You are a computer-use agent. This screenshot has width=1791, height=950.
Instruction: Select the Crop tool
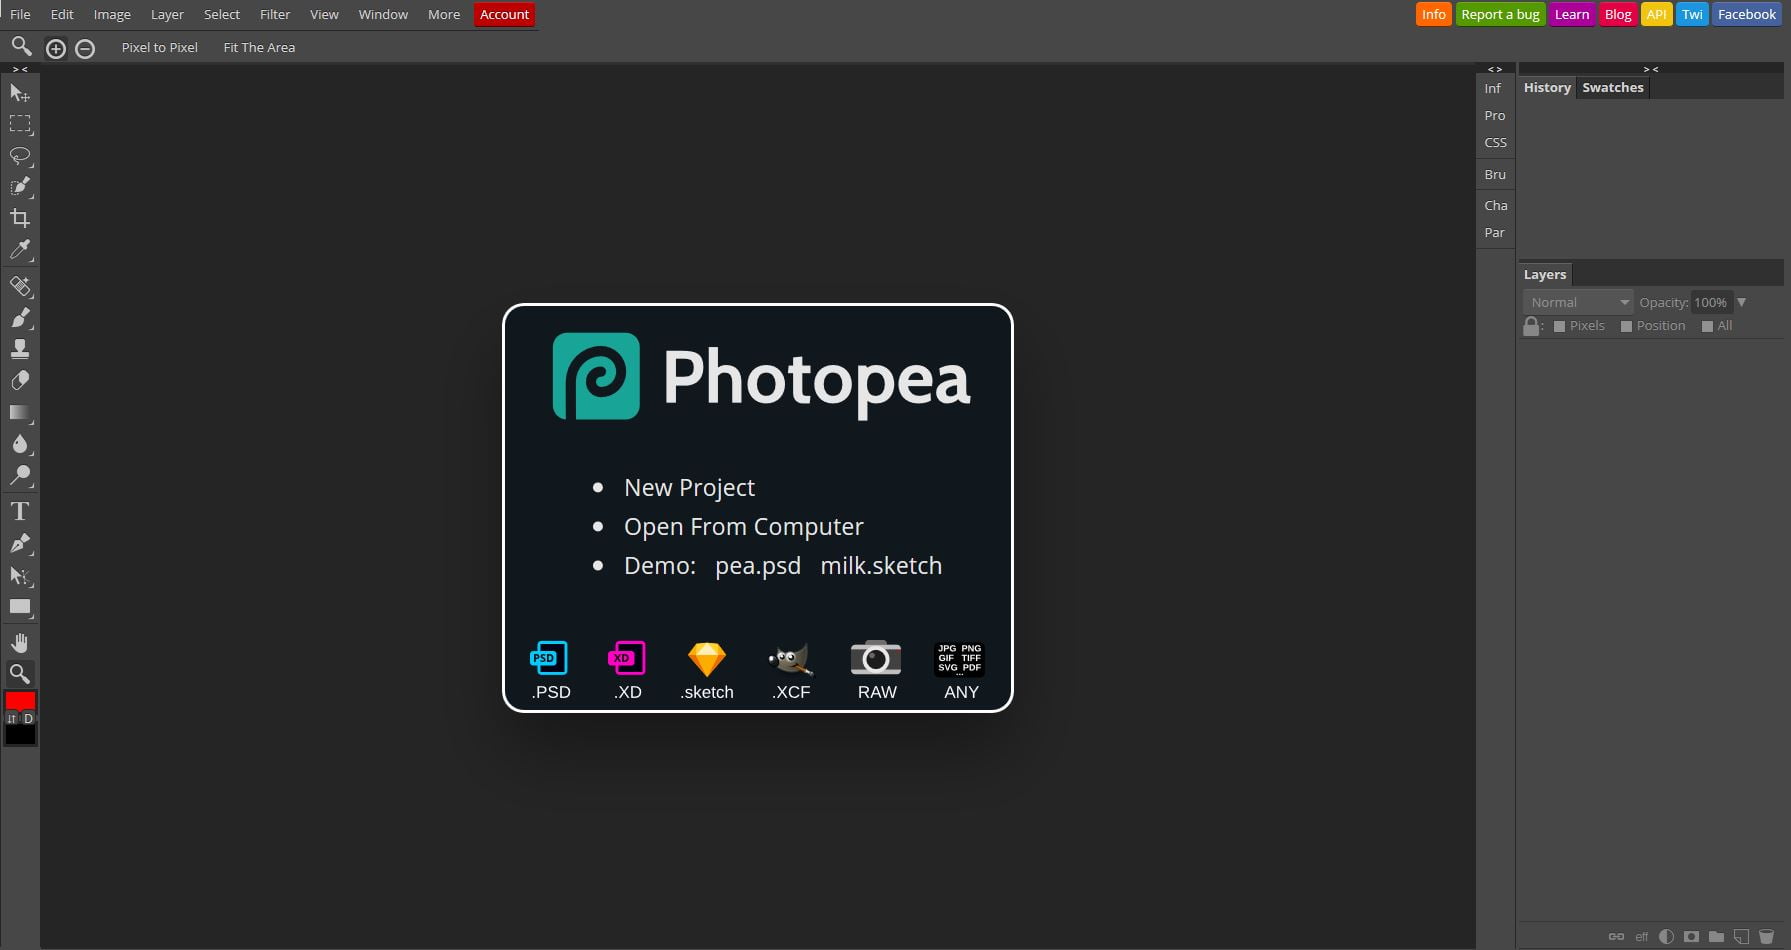20,218
